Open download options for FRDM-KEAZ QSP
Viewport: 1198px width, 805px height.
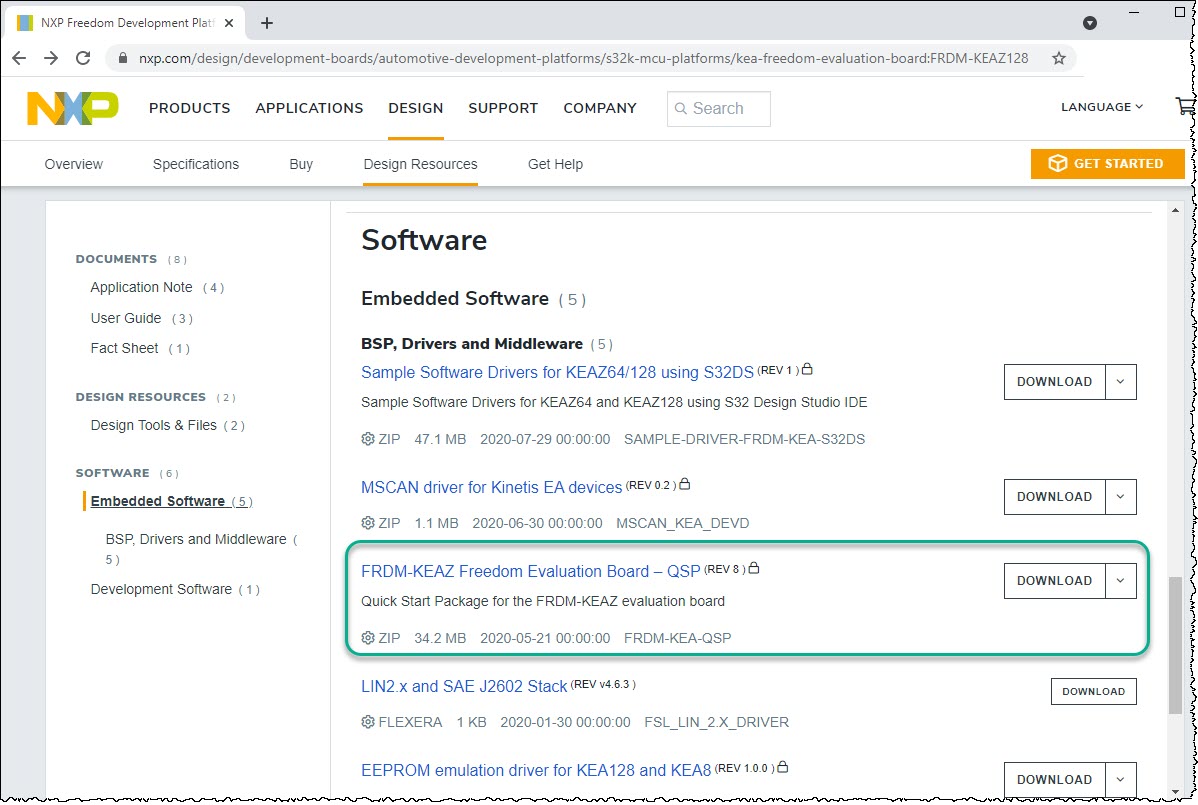[x=1118, y=580]
